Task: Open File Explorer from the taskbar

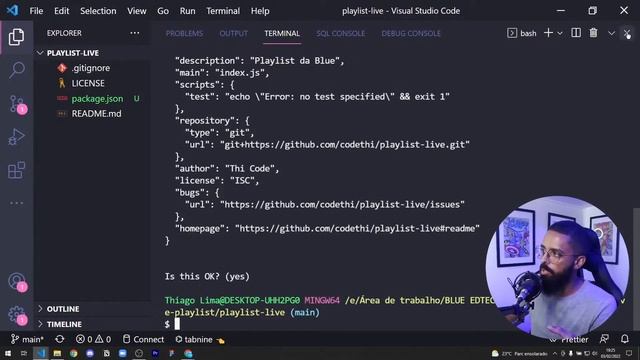Action: tap(57, 353)
